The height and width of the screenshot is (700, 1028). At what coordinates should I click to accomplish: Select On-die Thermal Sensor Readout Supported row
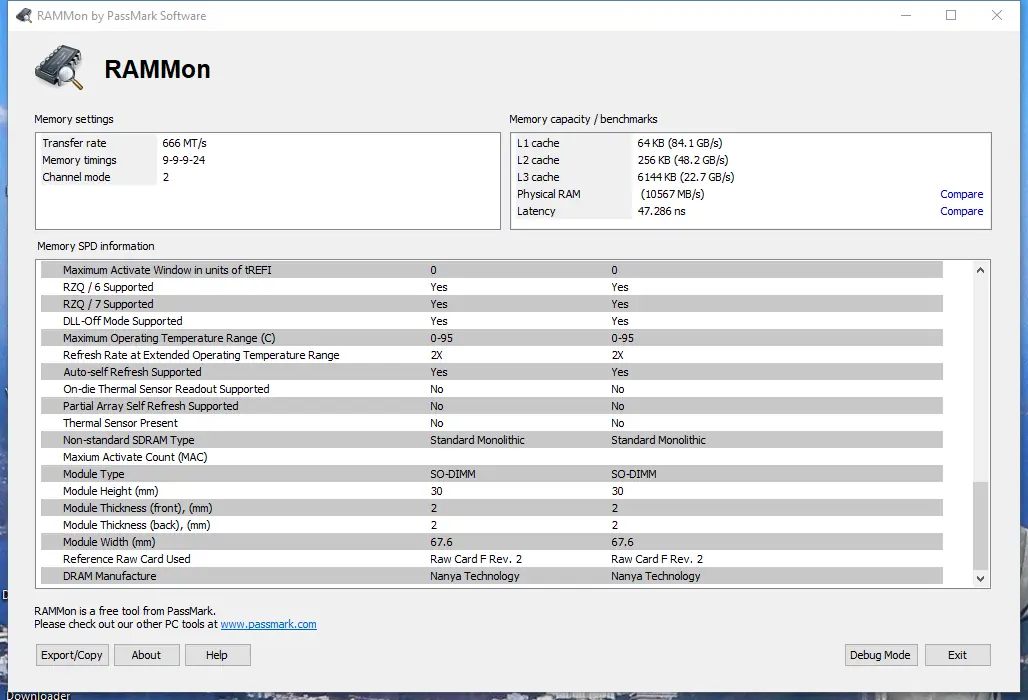492,389
